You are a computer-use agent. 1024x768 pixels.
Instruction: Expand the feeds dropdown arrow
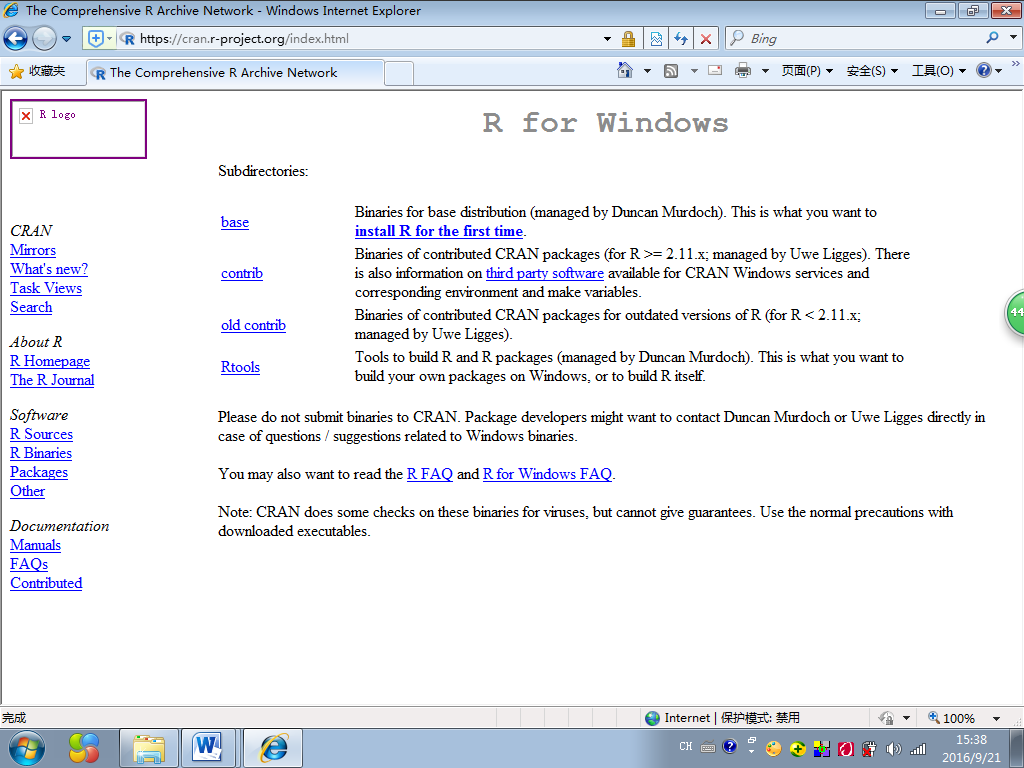(694, 71)
